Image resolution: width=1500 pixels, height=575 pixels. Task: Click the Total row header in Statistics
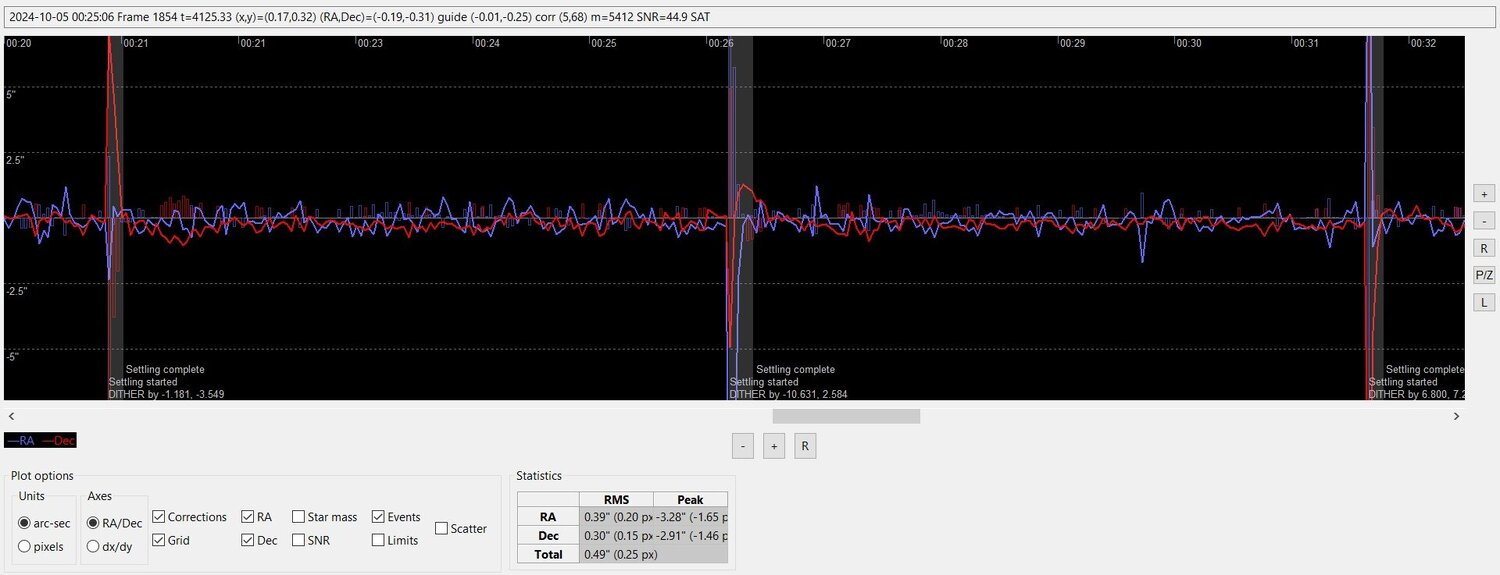coord(547,554)
